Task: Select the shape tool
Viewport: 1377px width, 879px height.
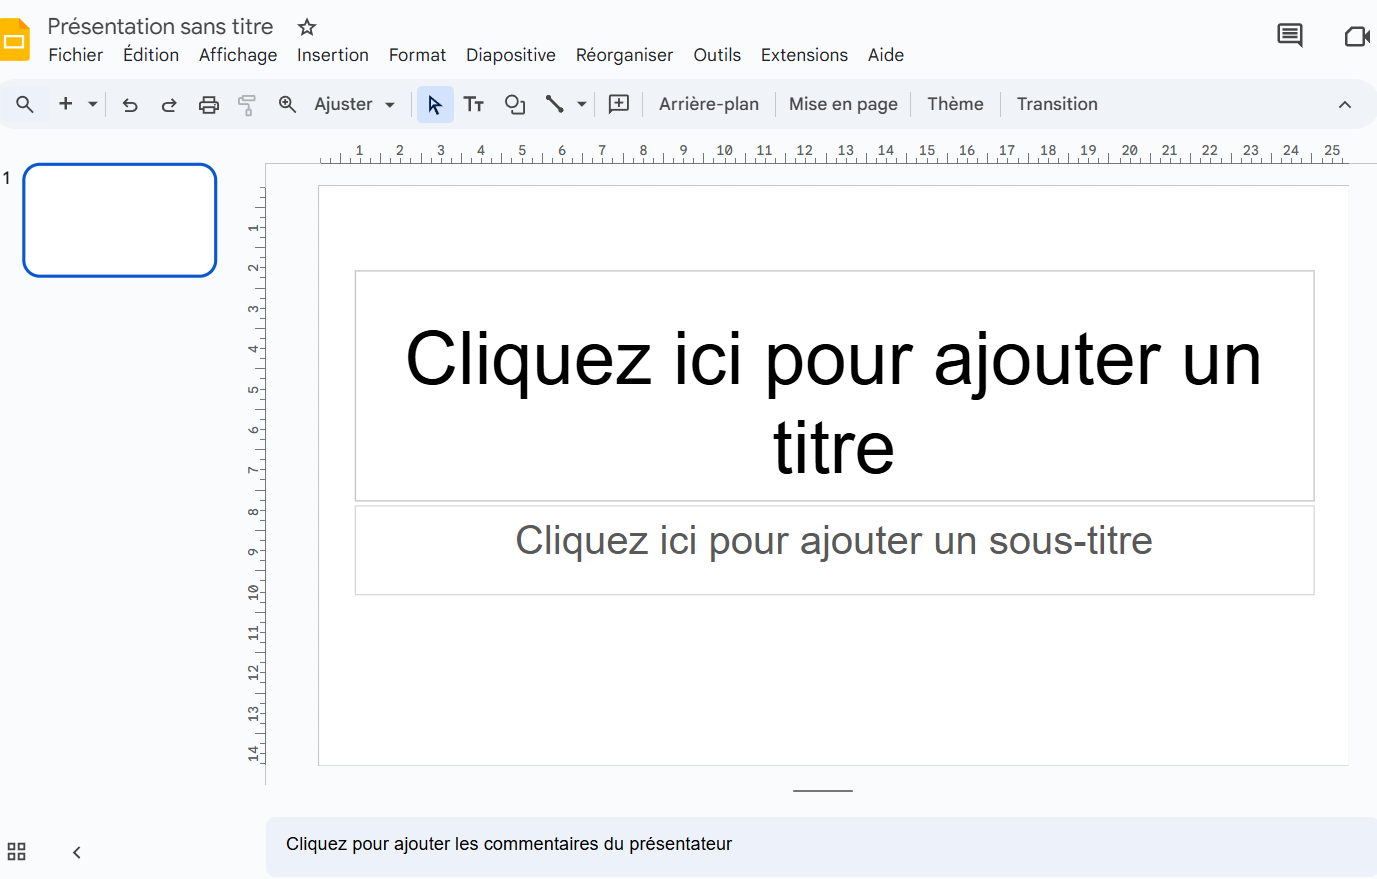Action: click(x=514, y=104)
